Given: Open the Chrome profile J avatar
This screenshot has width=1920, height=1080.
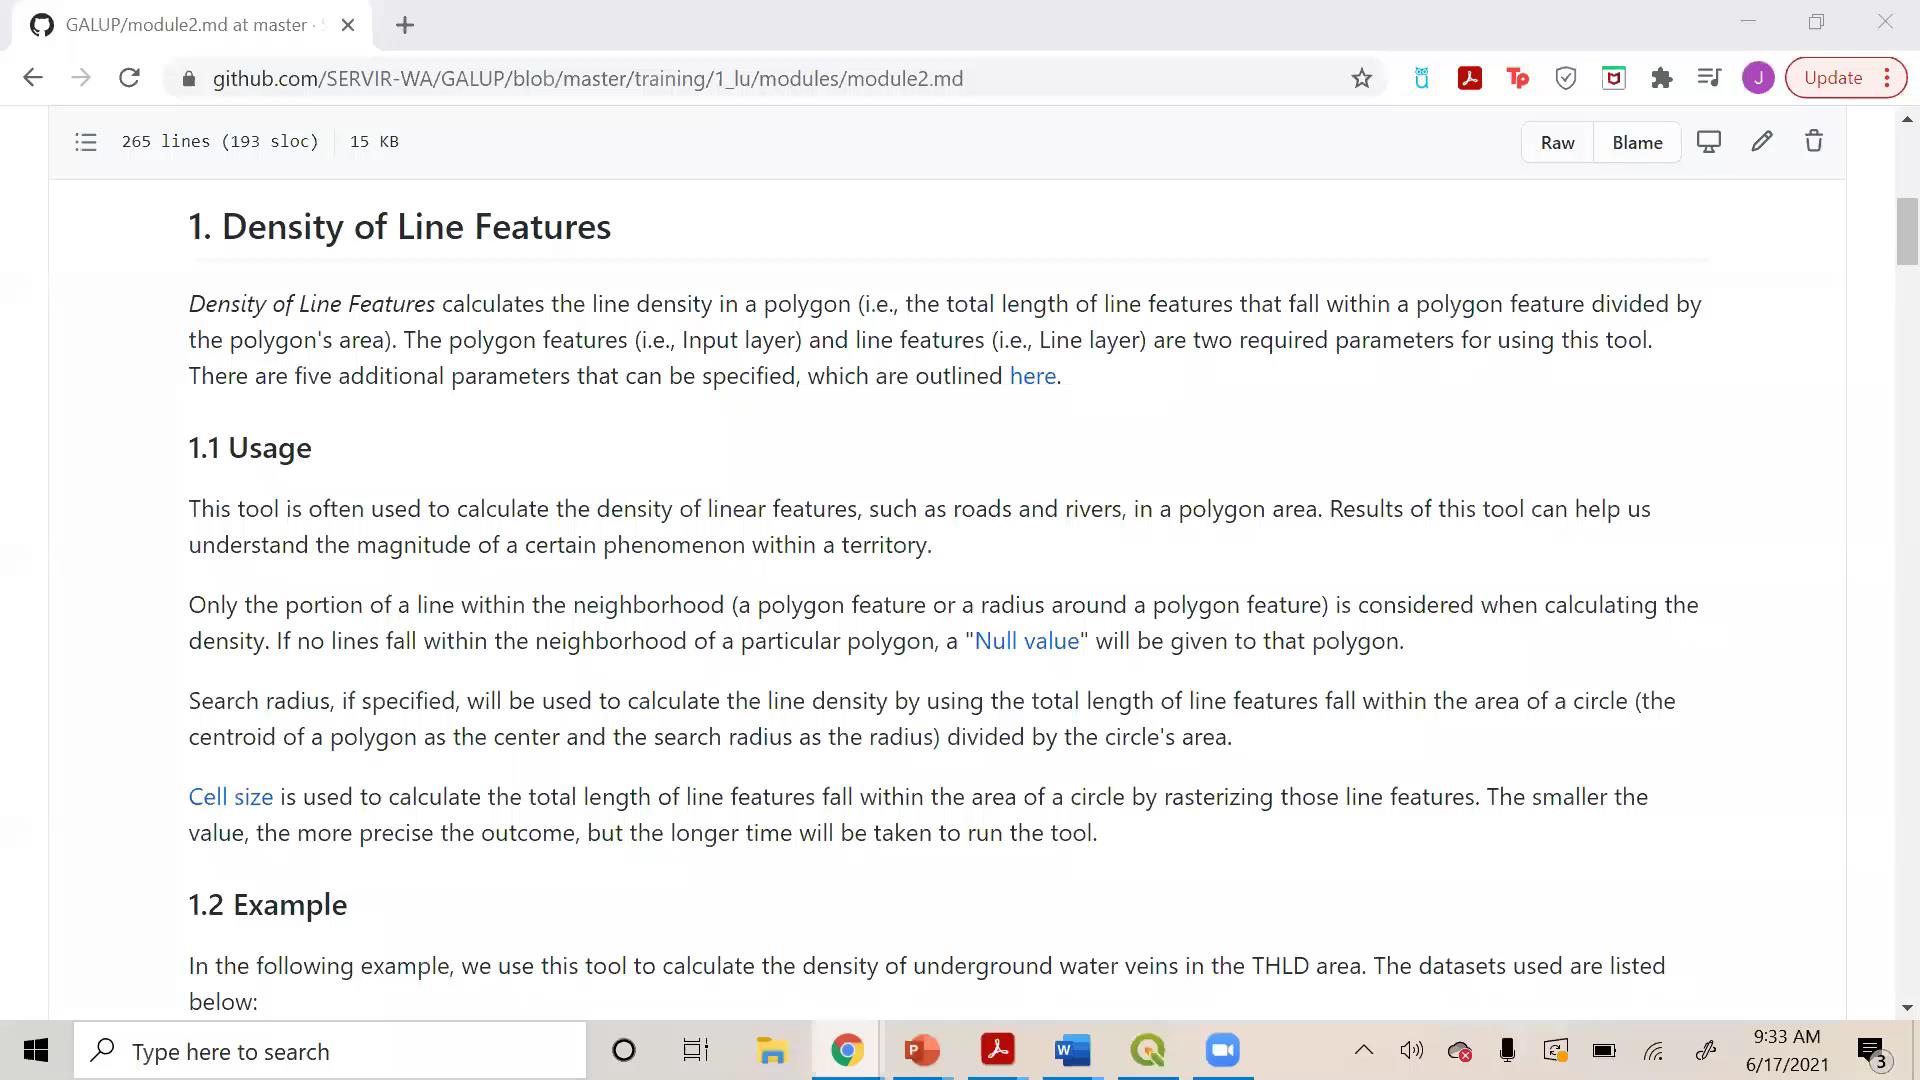Looking at the screenshot, I should [1758, 78].
